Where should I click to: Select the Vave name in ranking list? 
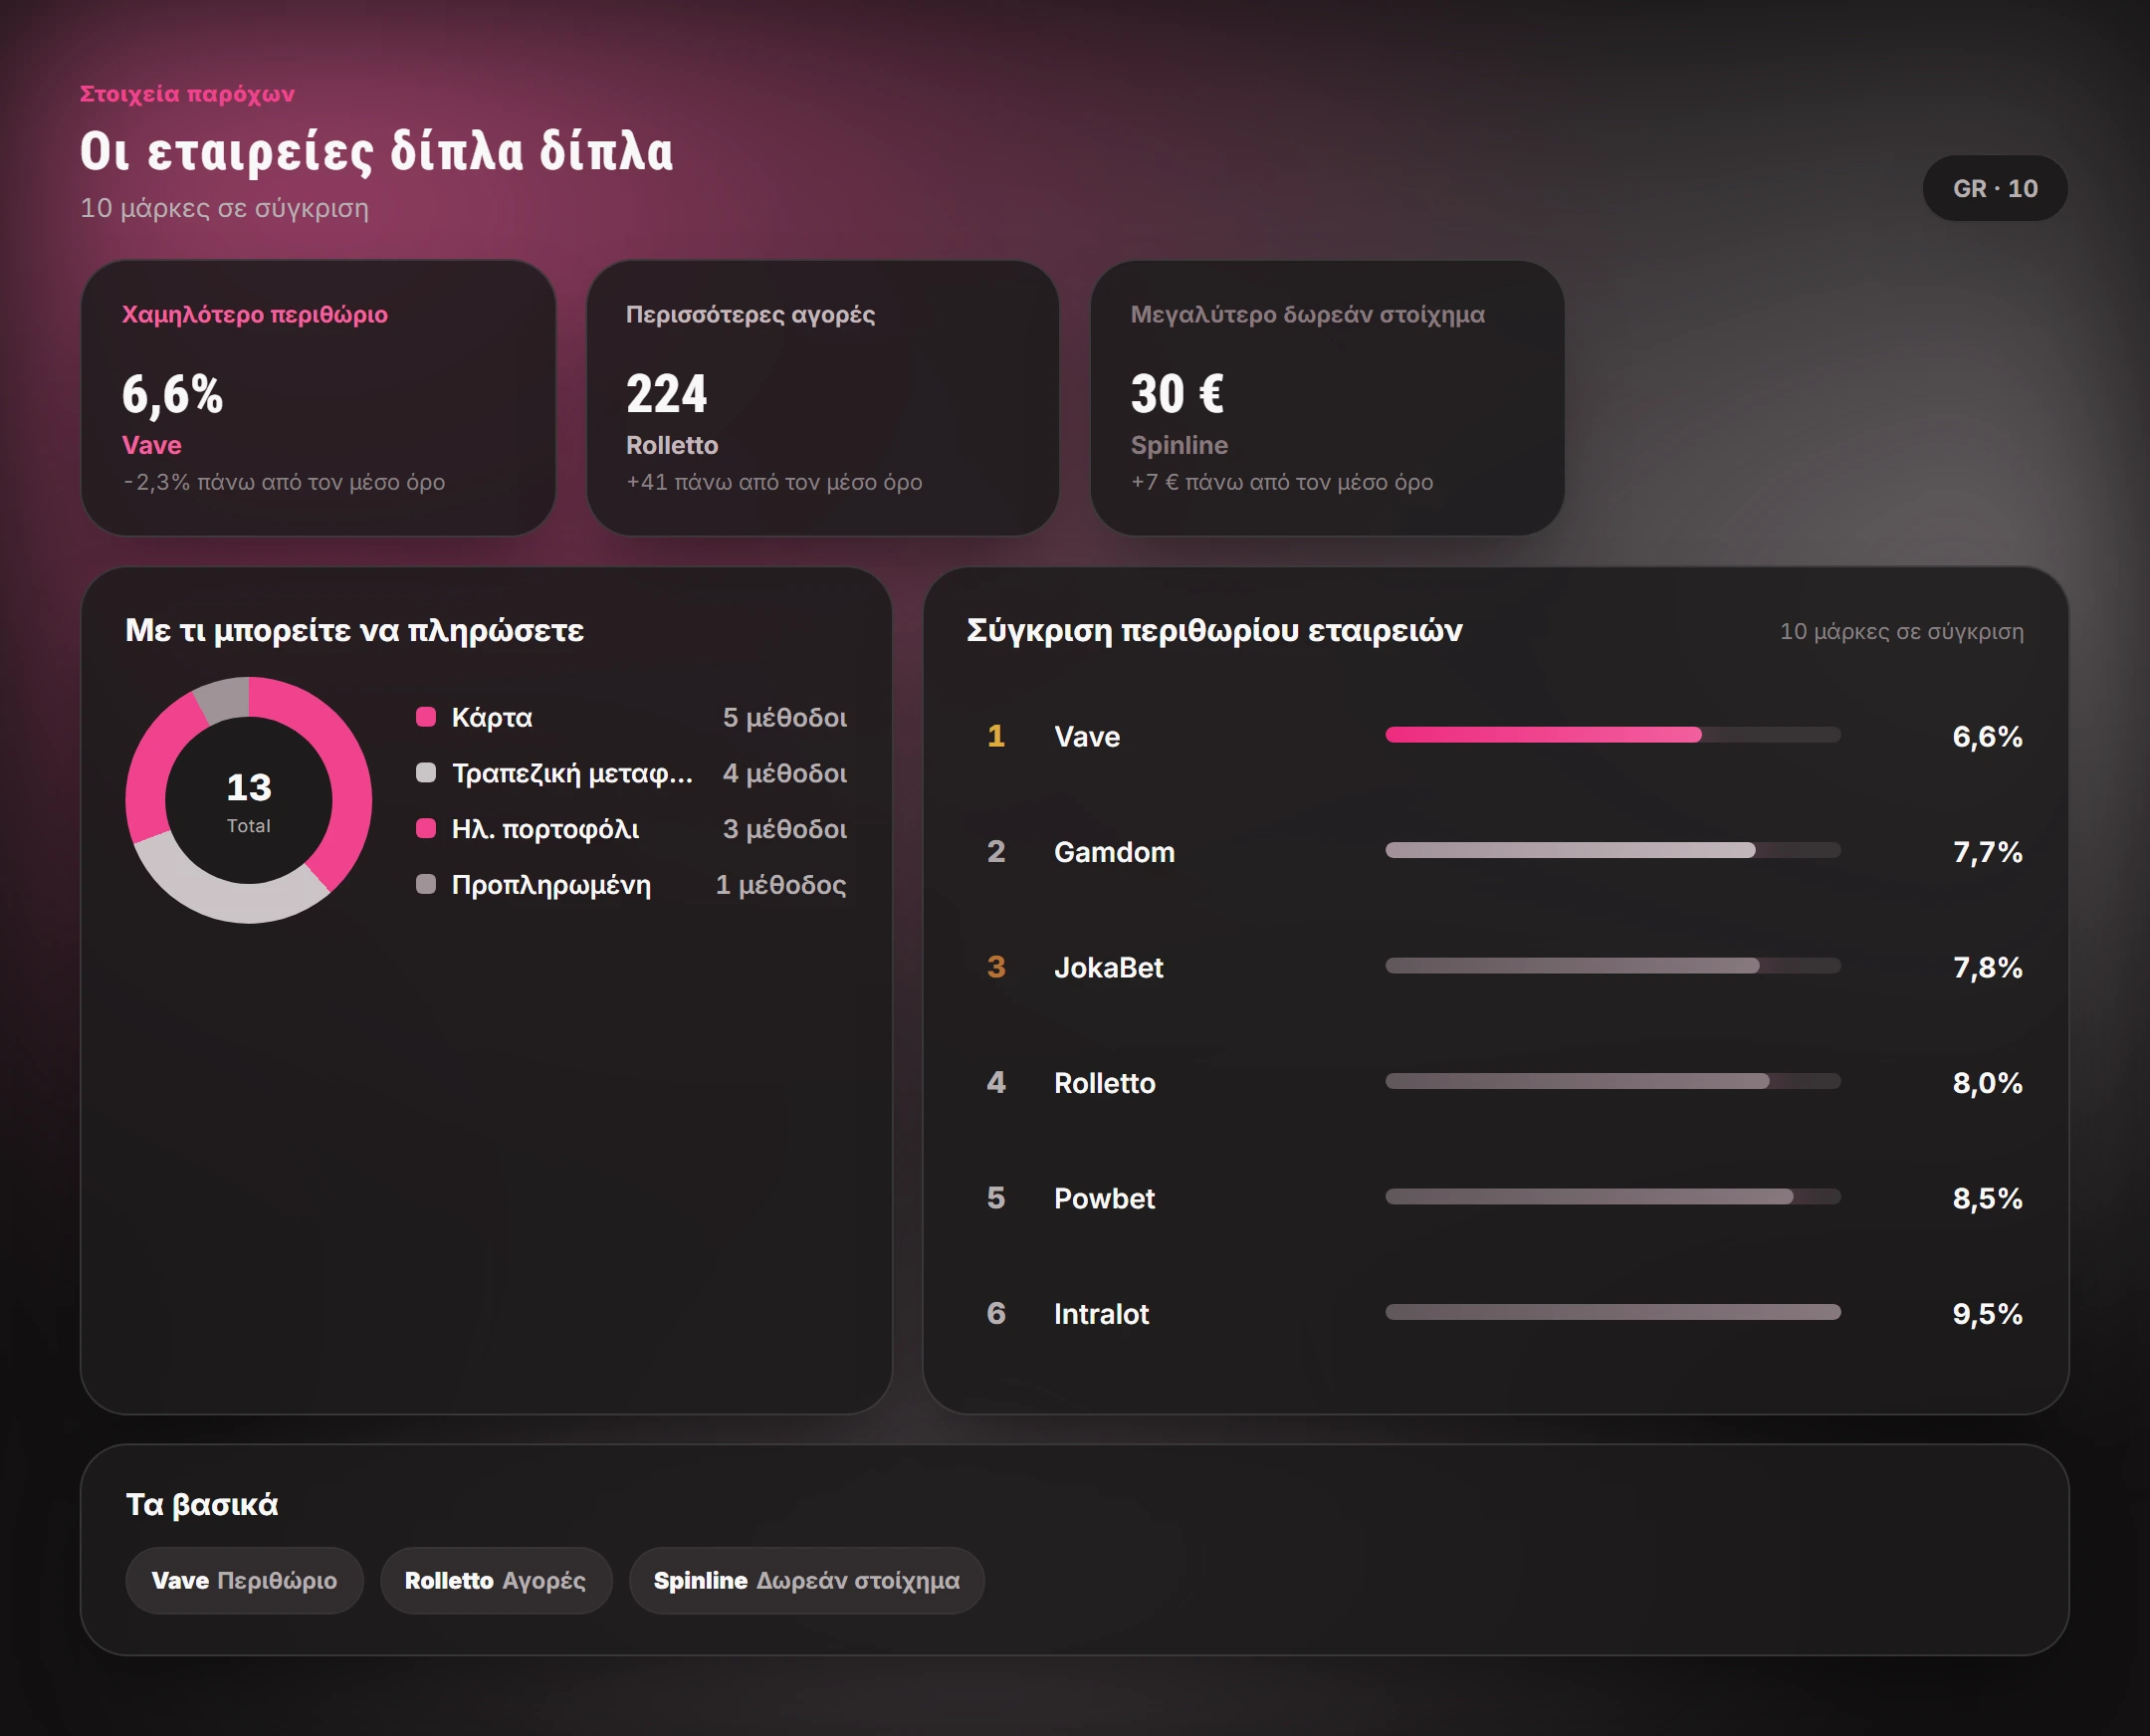point(1087,737)
